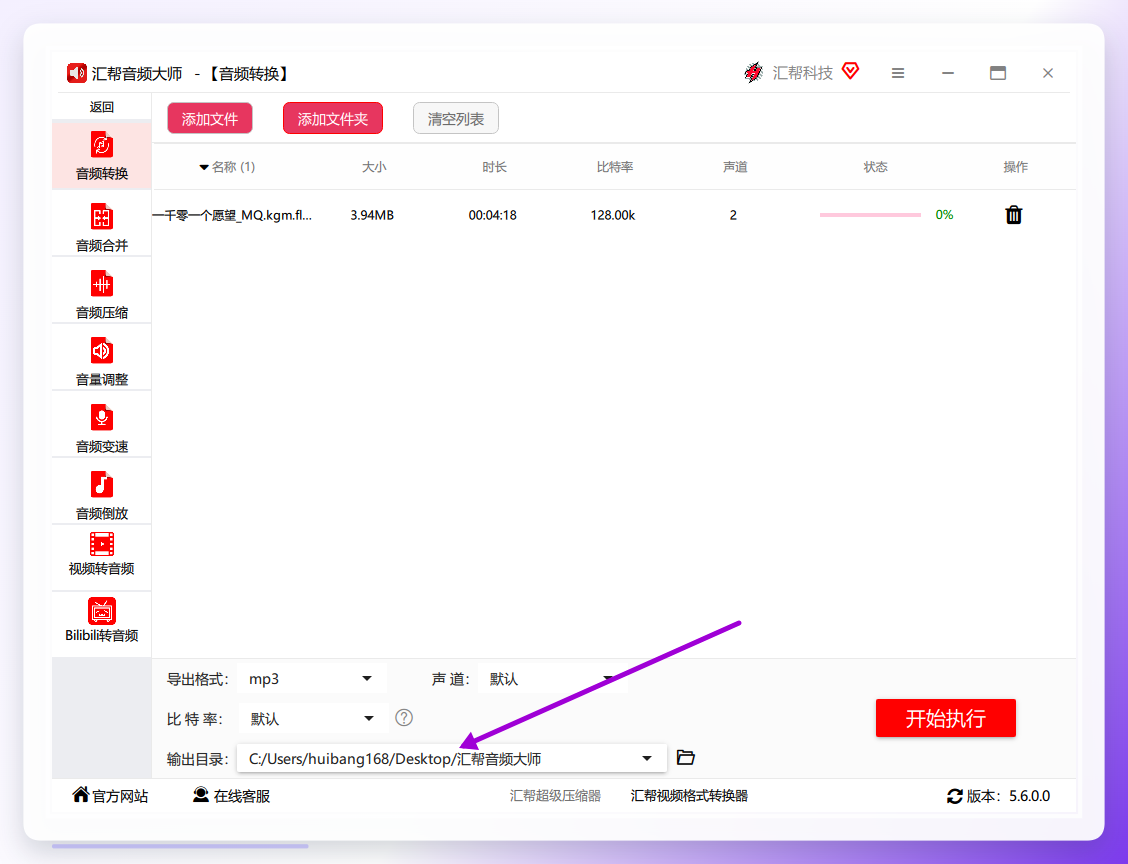Click the file progress bar at 0%
Screen dimensions: 1128x864
click(x=870, y=214)
